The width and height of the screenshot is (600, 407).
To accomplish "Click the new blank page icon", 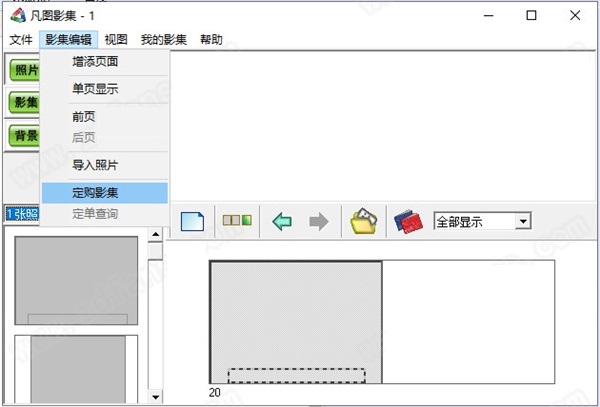I will point(192,221).
